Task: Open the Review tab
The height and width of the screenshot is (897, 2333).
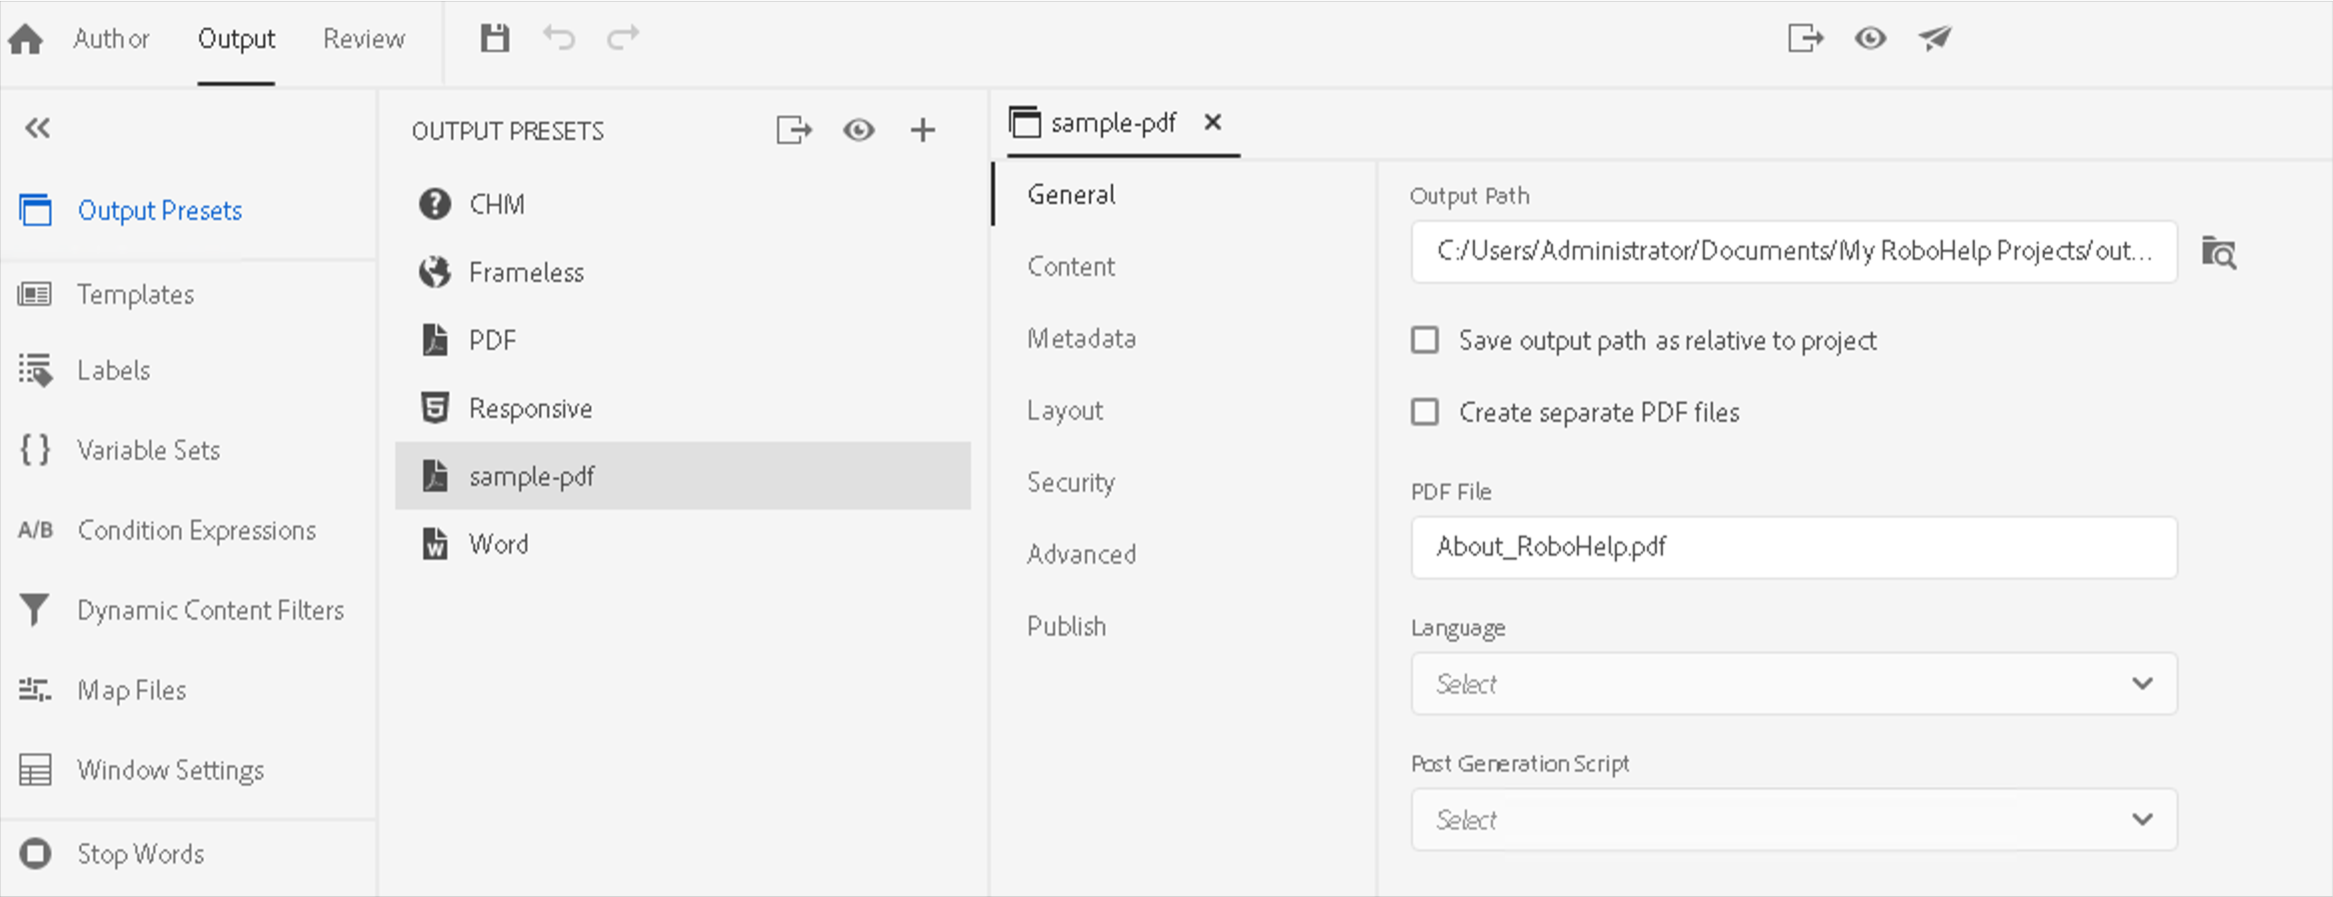Action: [364, 39]
